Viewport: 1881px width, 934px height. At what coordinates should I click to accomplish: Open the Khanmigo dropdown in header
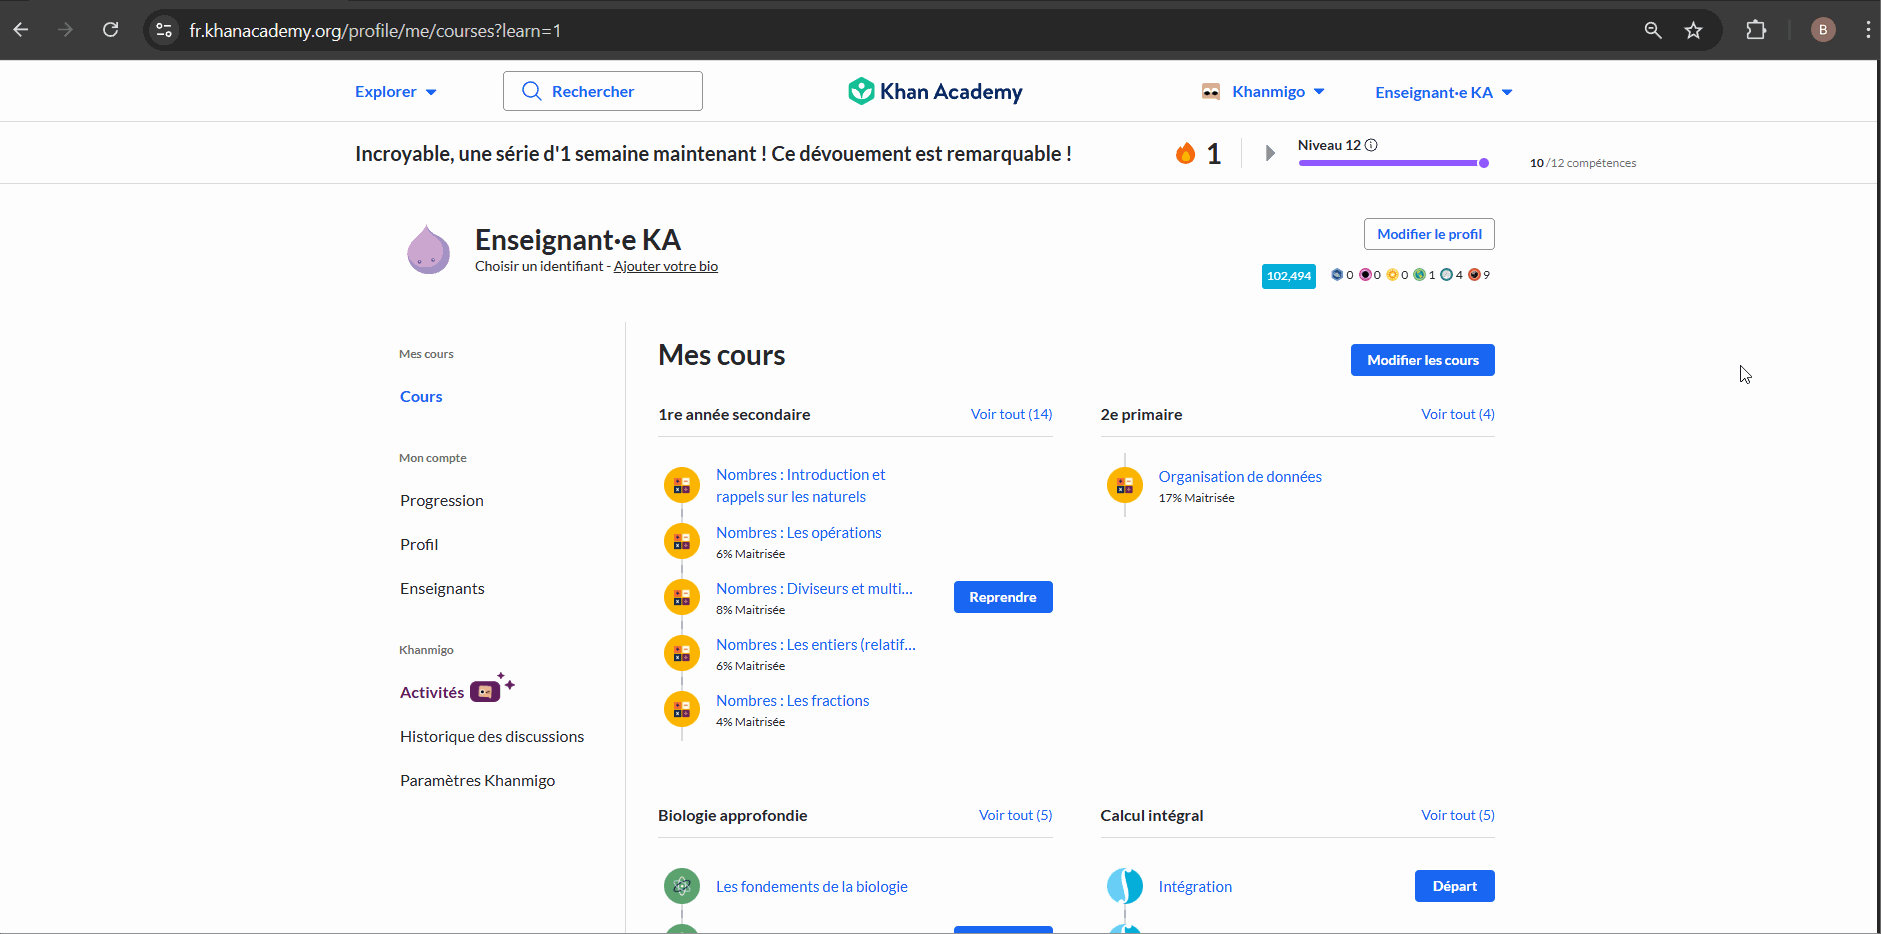click(x=1263, y=91)
